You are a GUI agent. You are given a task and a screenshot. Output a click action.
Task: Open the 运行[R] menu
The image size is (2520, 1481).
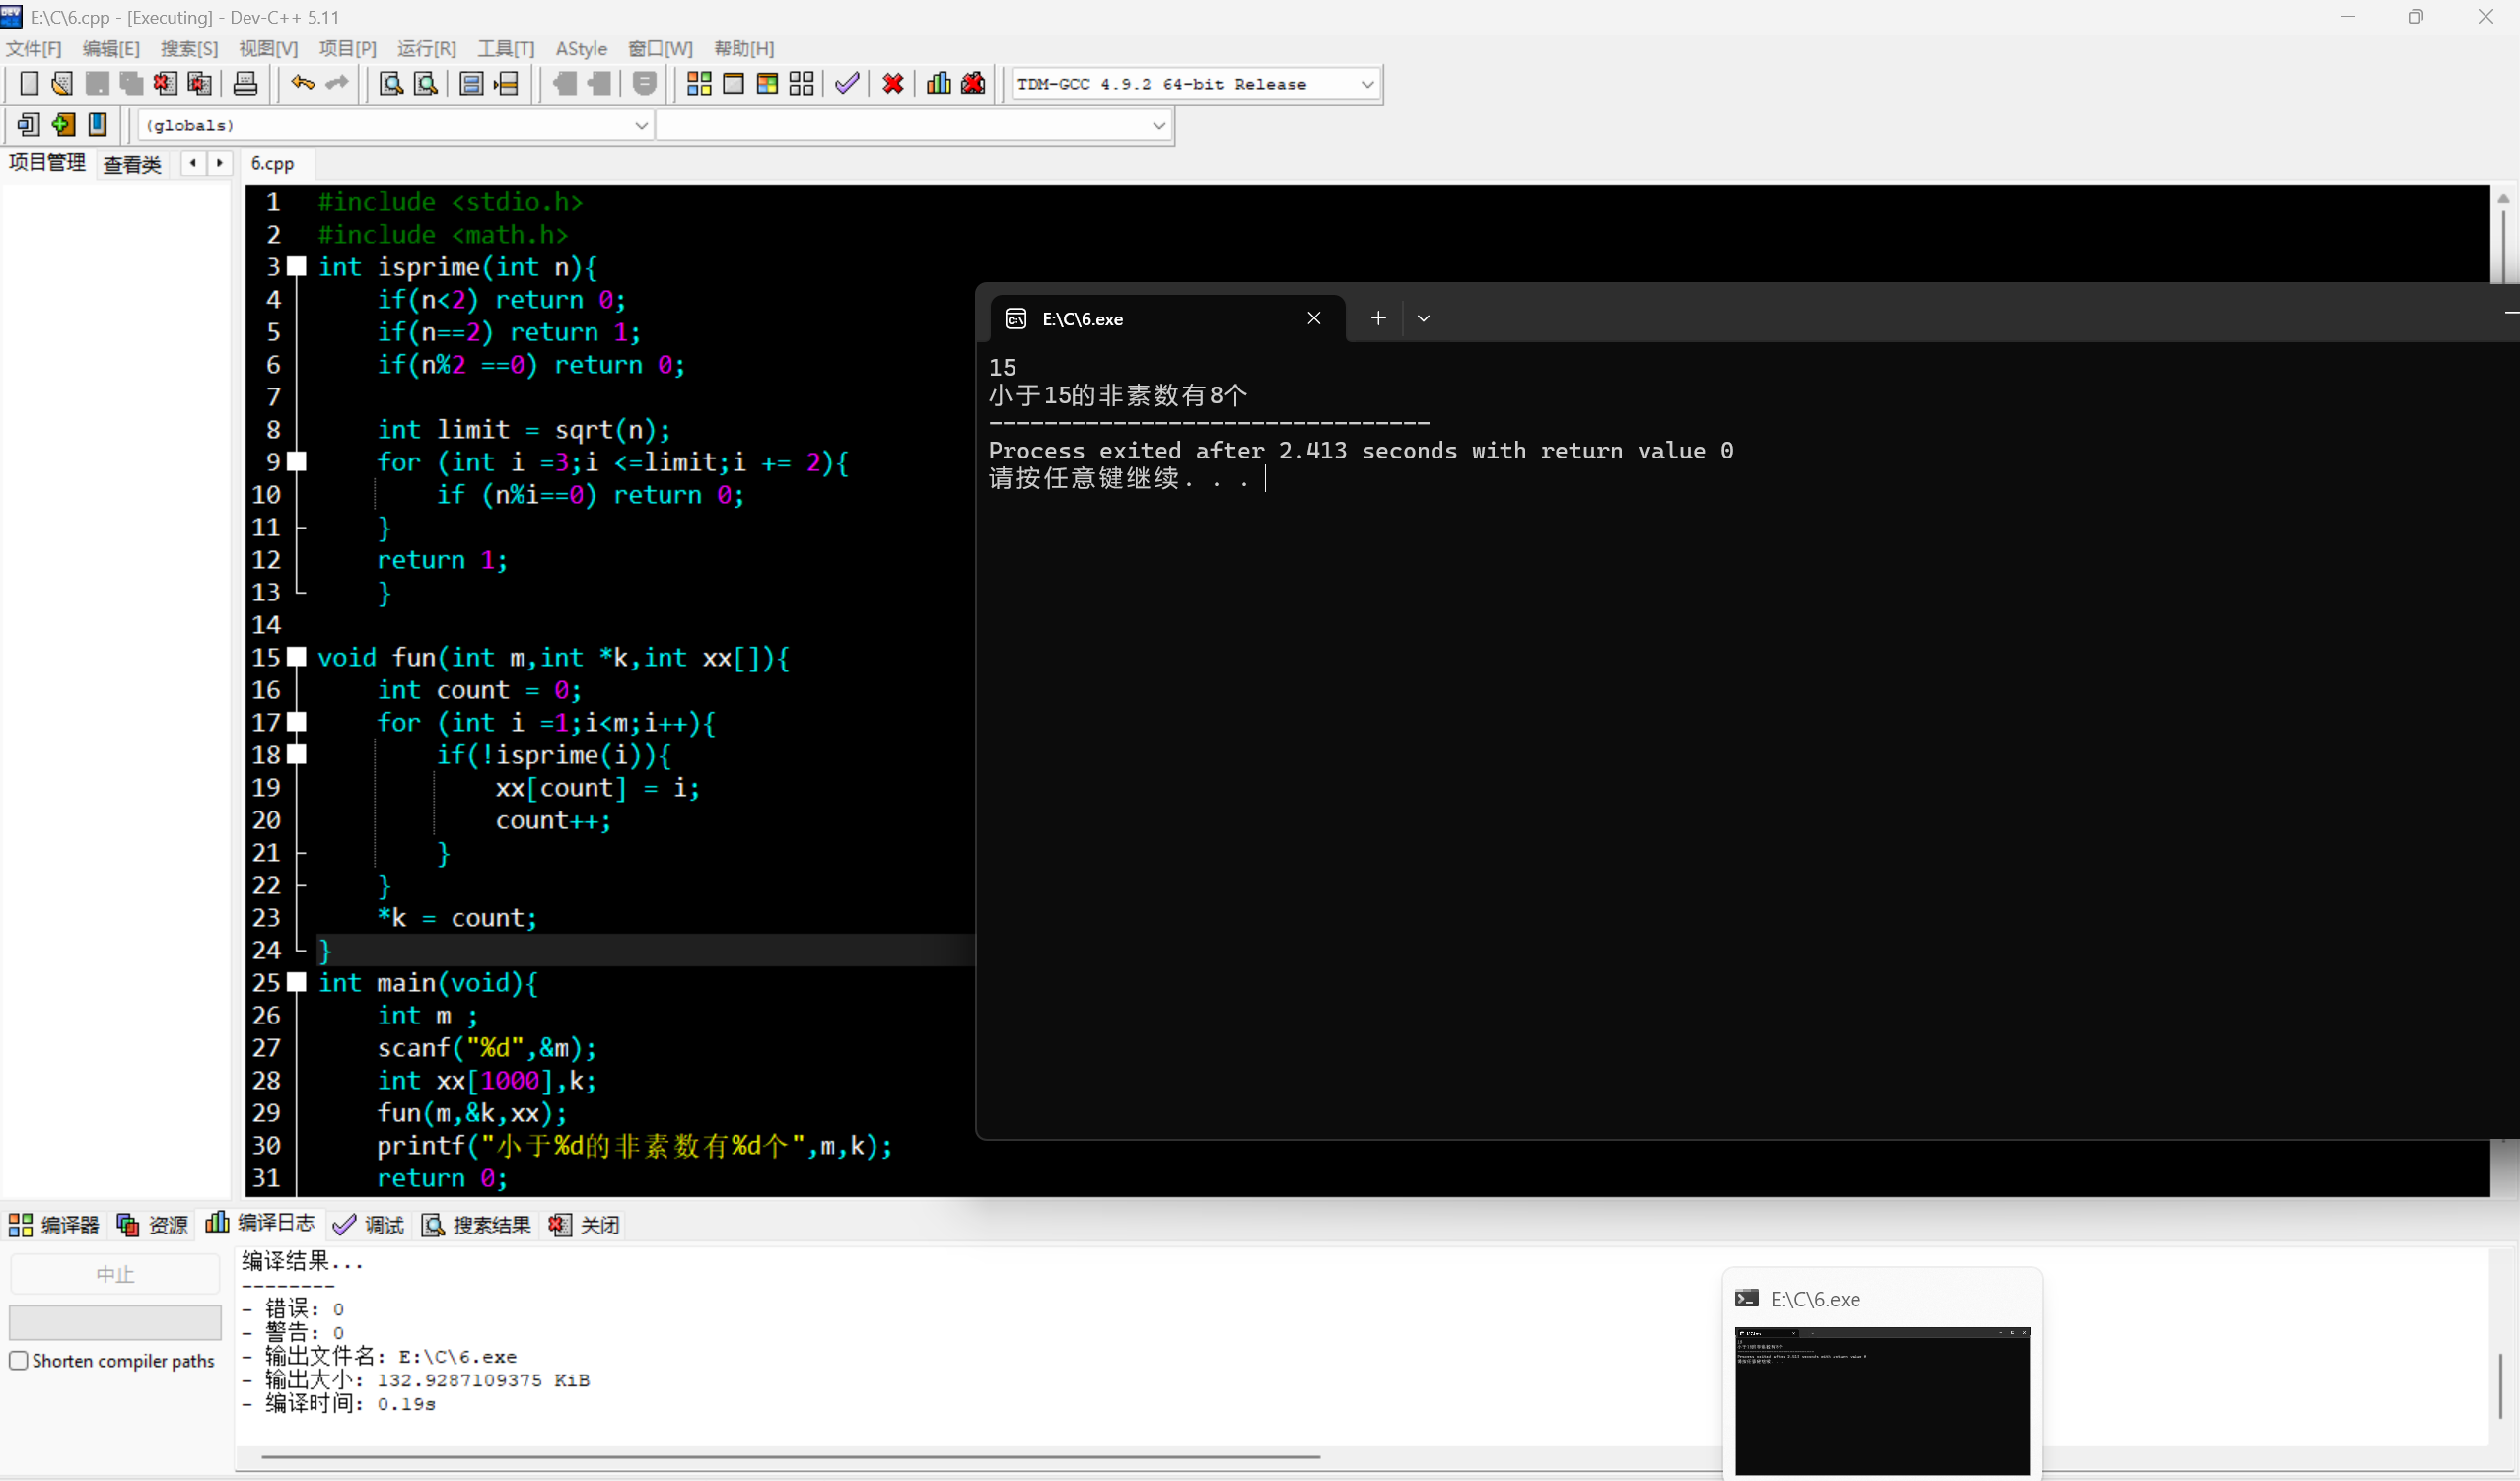[x=426, y=48]
